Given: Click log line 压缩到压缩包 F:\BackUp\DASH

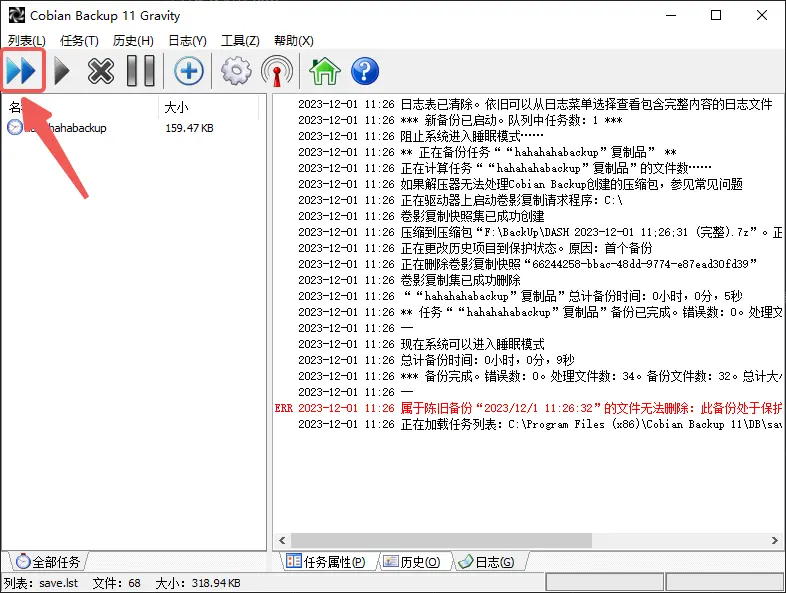Looking at the screenshot, I should tap(540, 232).
